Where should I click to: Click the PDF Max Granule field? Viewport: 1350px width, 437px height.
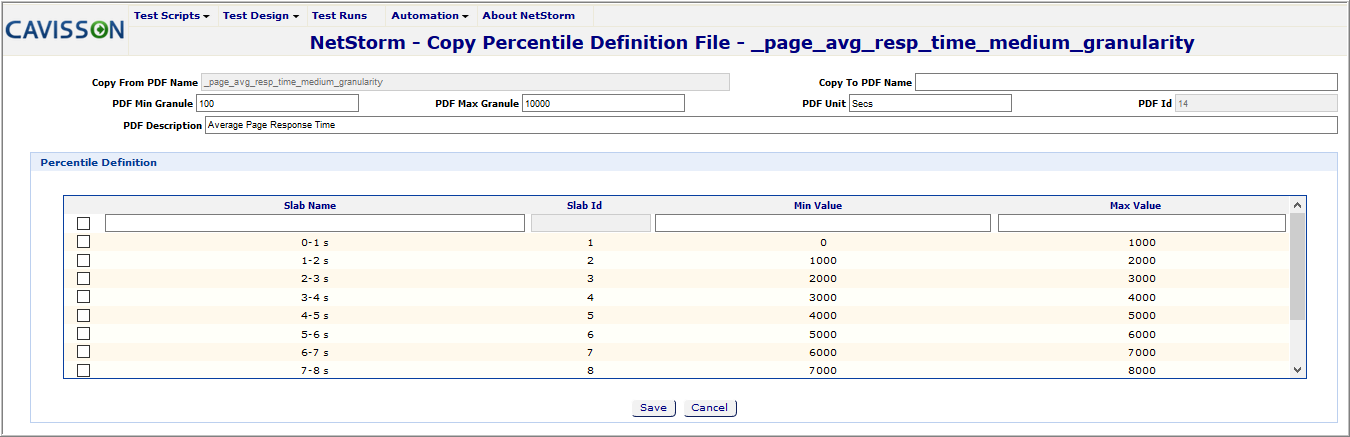[x=603, y=103]
